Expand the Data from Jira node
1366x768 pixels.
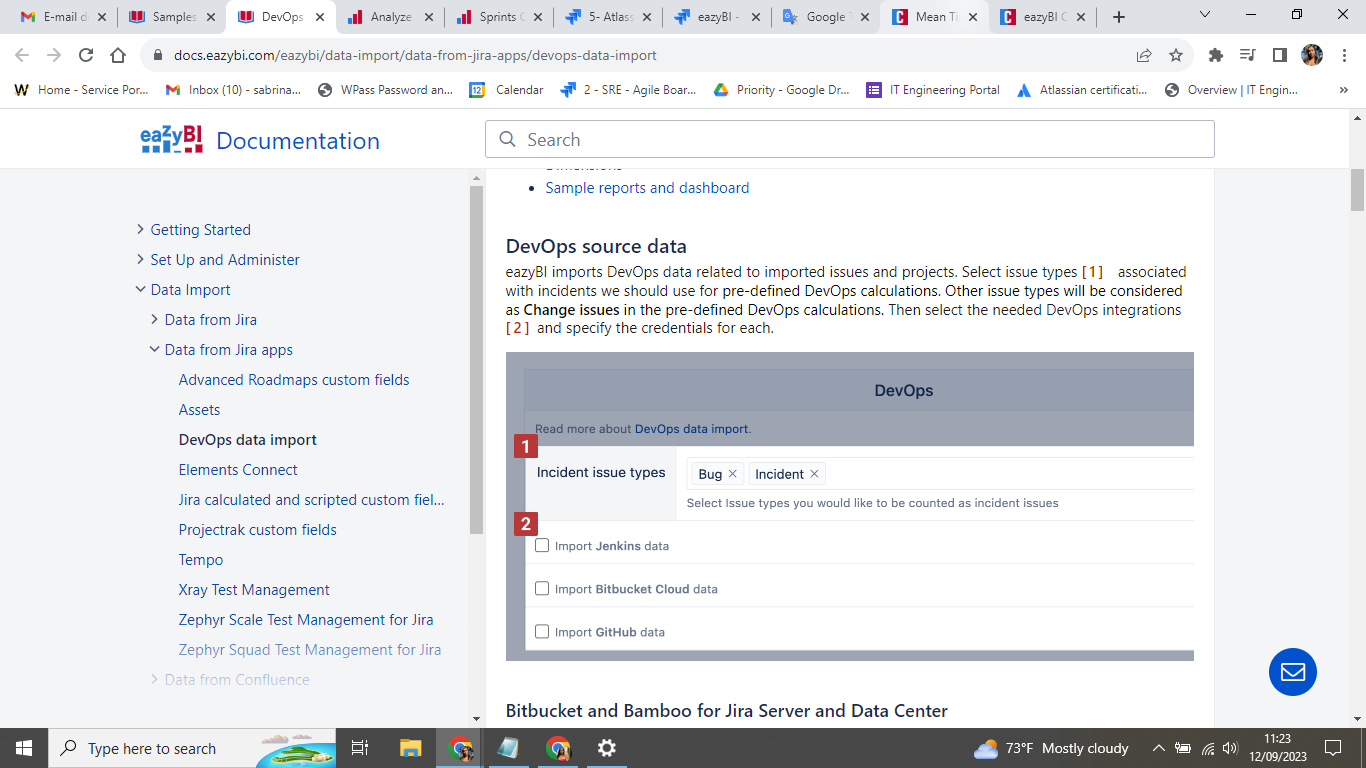coord(154,319)
